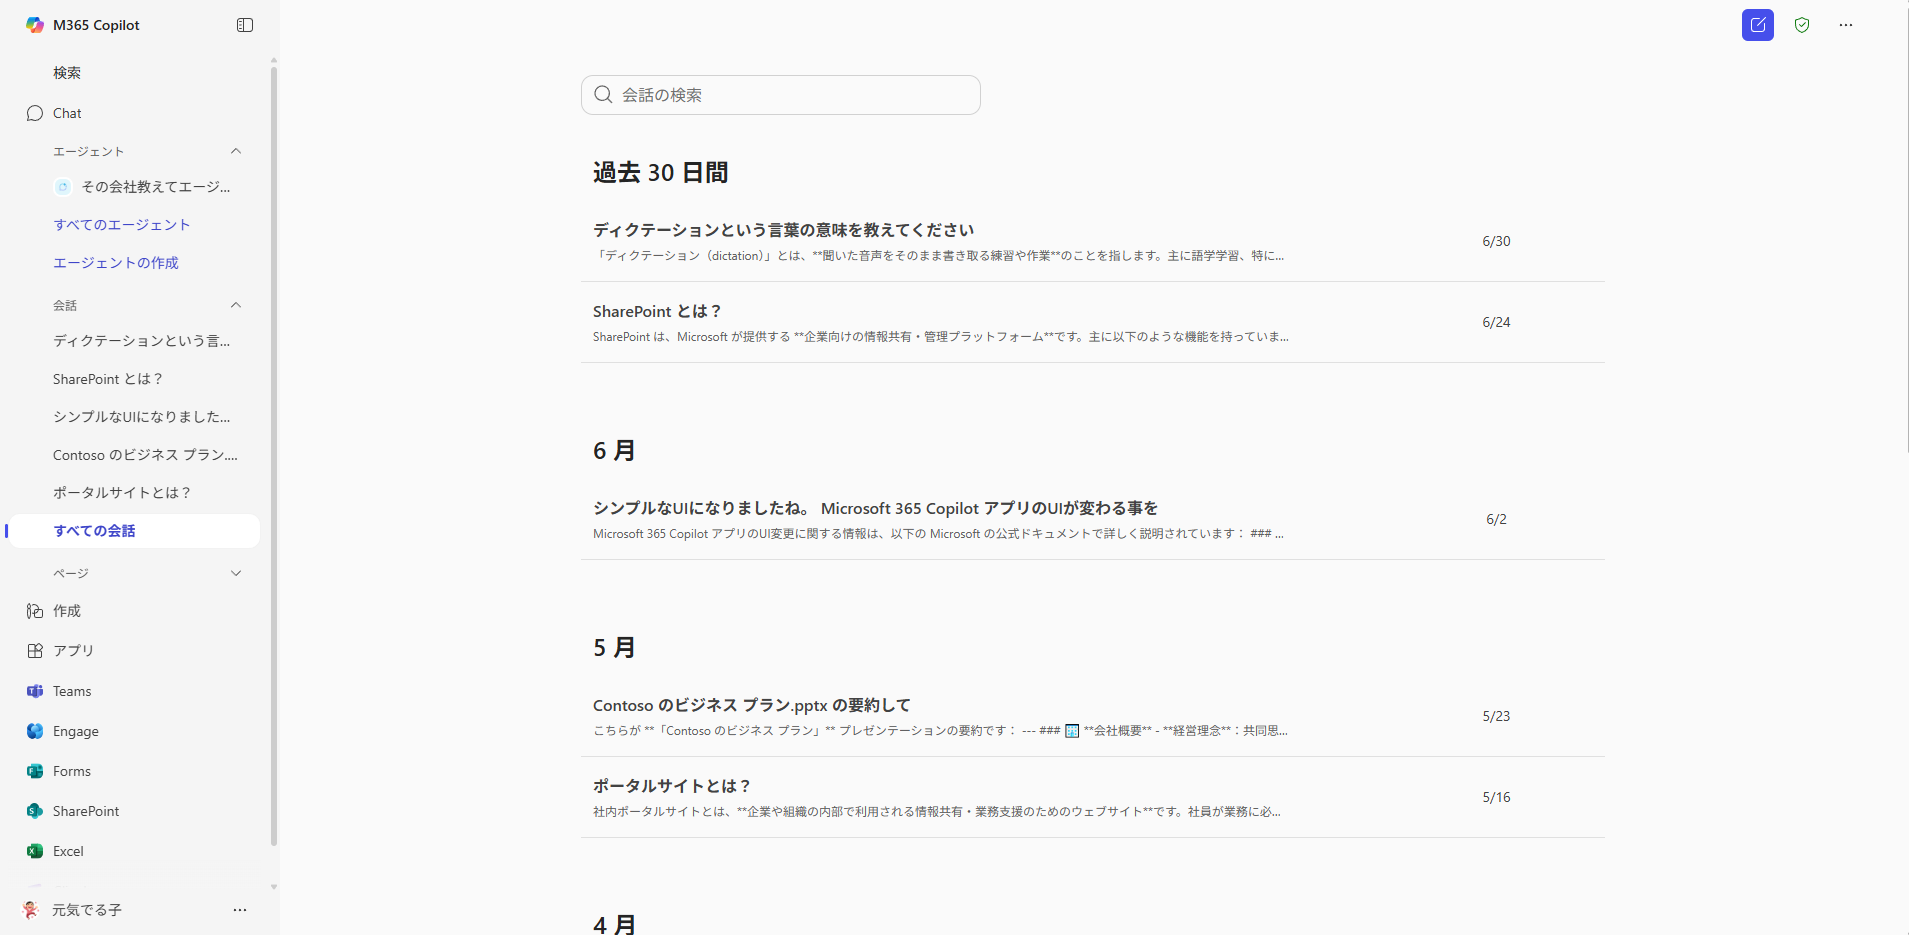Click その会社教えてエージェント agent icon
The width and height of the screenshot is (1909, 935).
(x=63, y=187)
